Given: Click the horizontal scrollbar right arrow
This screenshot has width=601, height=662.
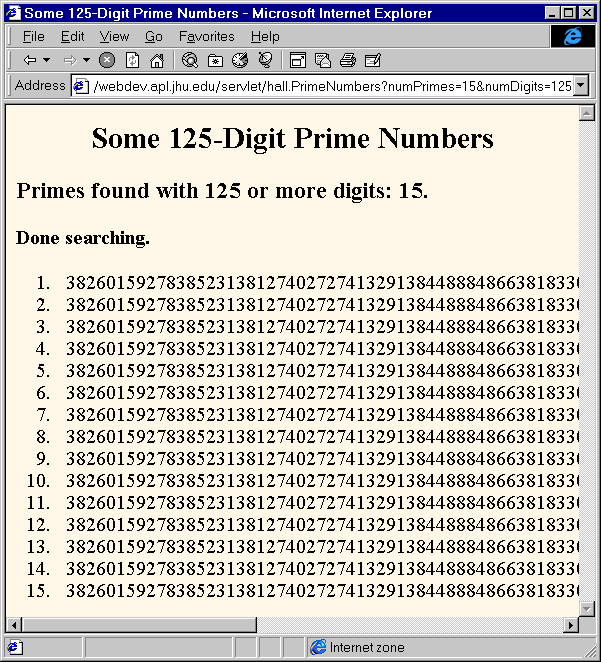Looking at the screenshot, I should (572, 625).
